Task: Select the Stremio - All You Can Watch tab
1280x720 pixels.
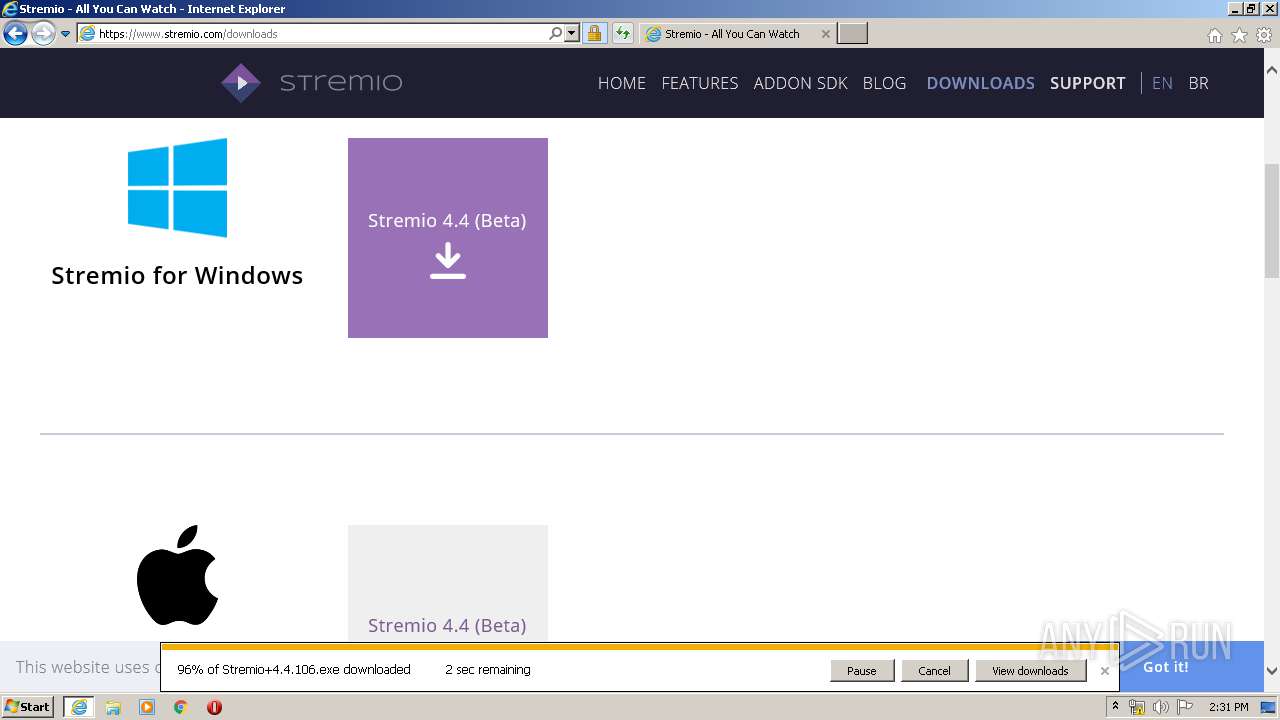Action: [737, 34]
